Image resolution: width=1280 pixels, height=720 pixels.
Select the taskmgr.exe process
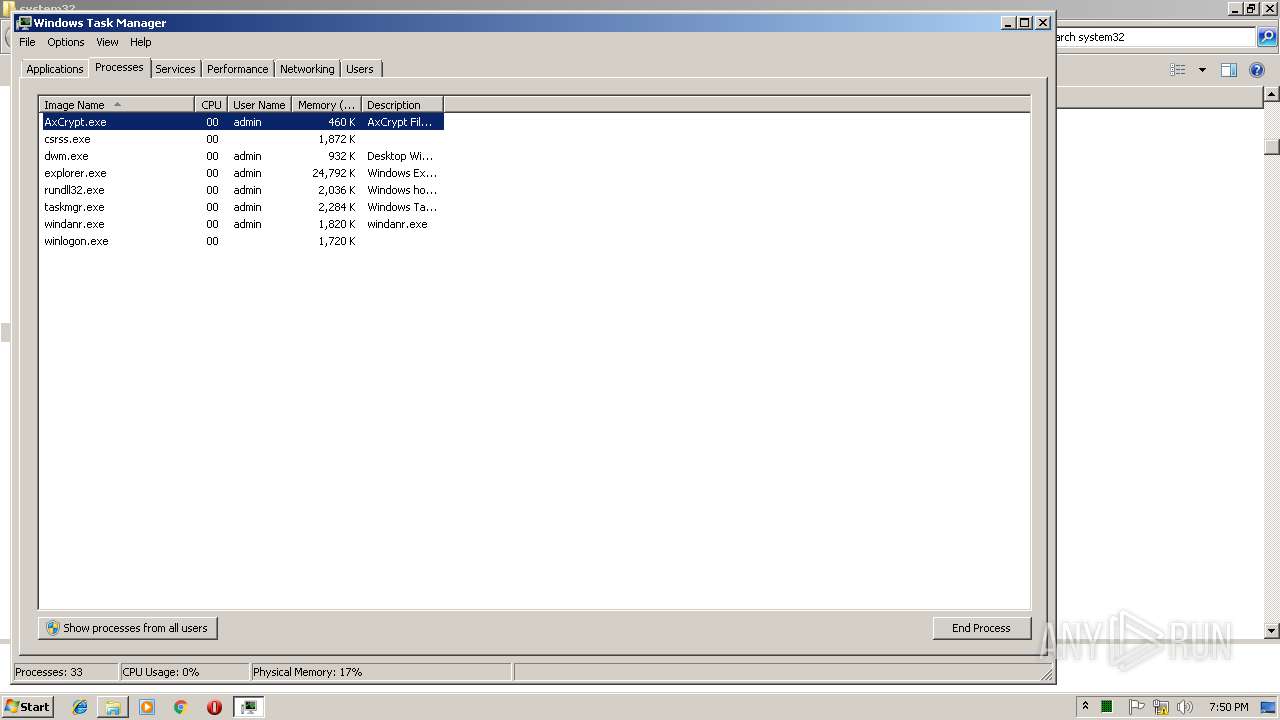[242, 207]
